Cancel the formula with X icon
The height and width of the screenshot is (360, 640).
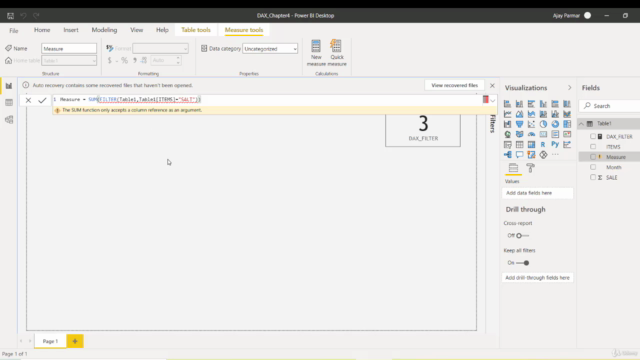coord(28,100)
